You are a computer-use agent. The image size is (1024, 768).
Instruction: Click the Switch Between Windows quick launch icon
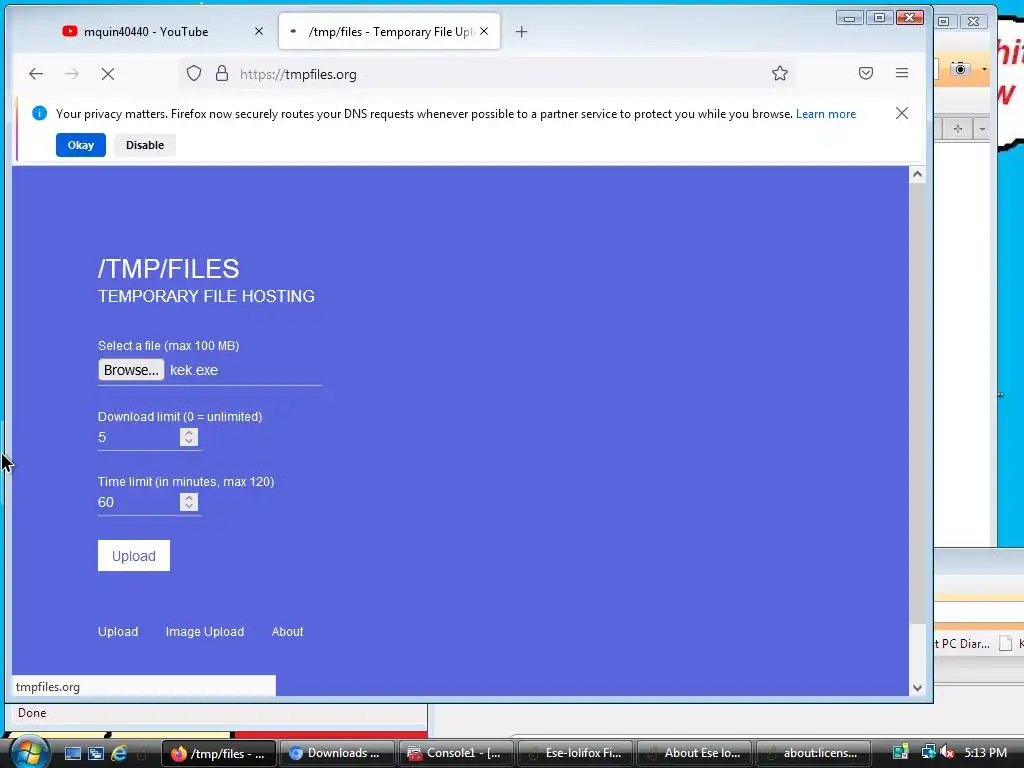tap(96, 754)
